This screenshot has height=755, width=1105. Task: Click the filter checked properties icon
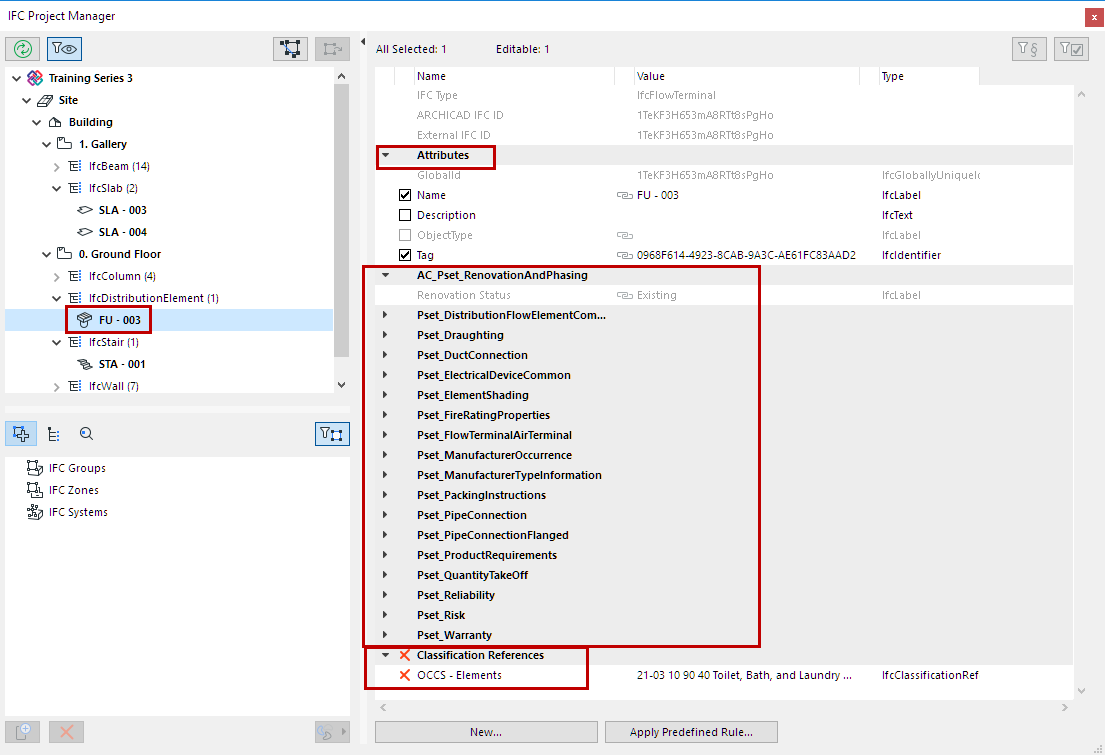pos(1071,49)
